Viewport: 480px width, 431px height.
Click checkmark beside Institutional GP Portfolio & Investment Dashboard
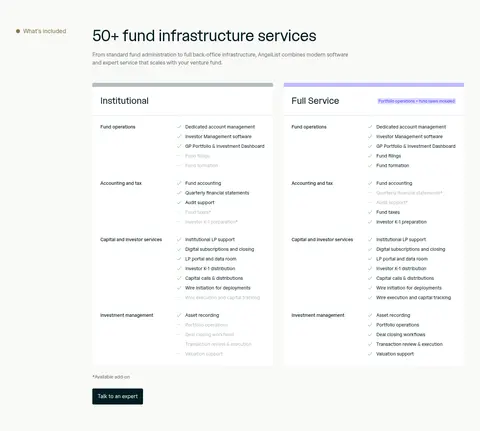pos(179,146)
